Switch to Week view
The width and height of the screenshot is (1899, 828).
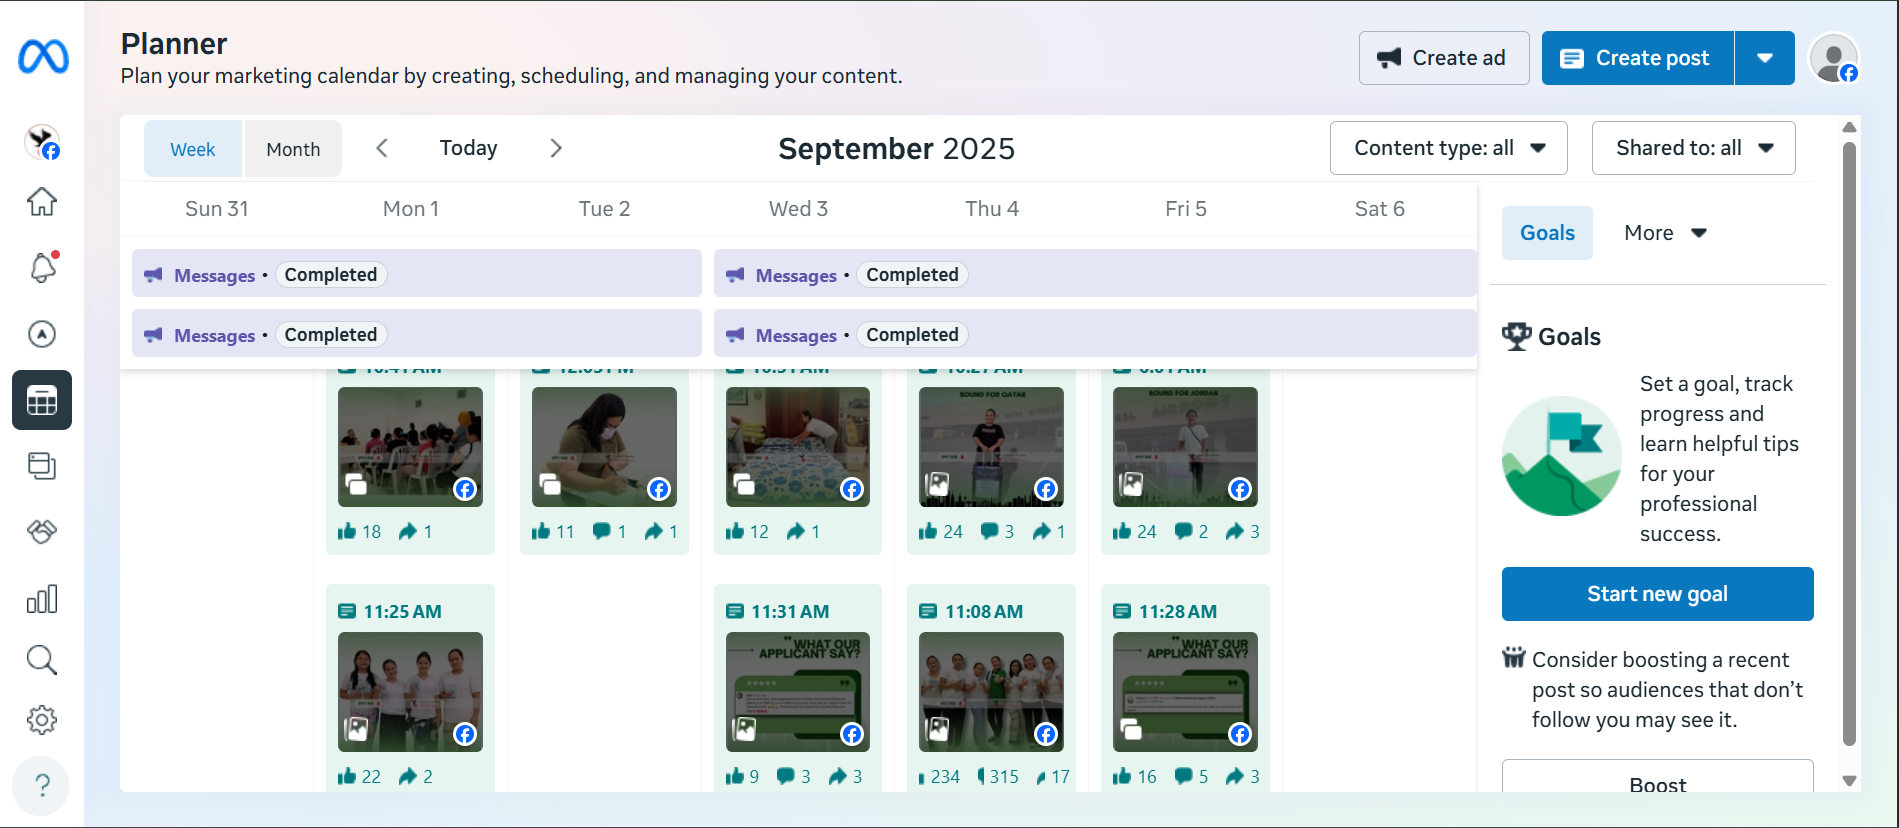coord(193,149)
